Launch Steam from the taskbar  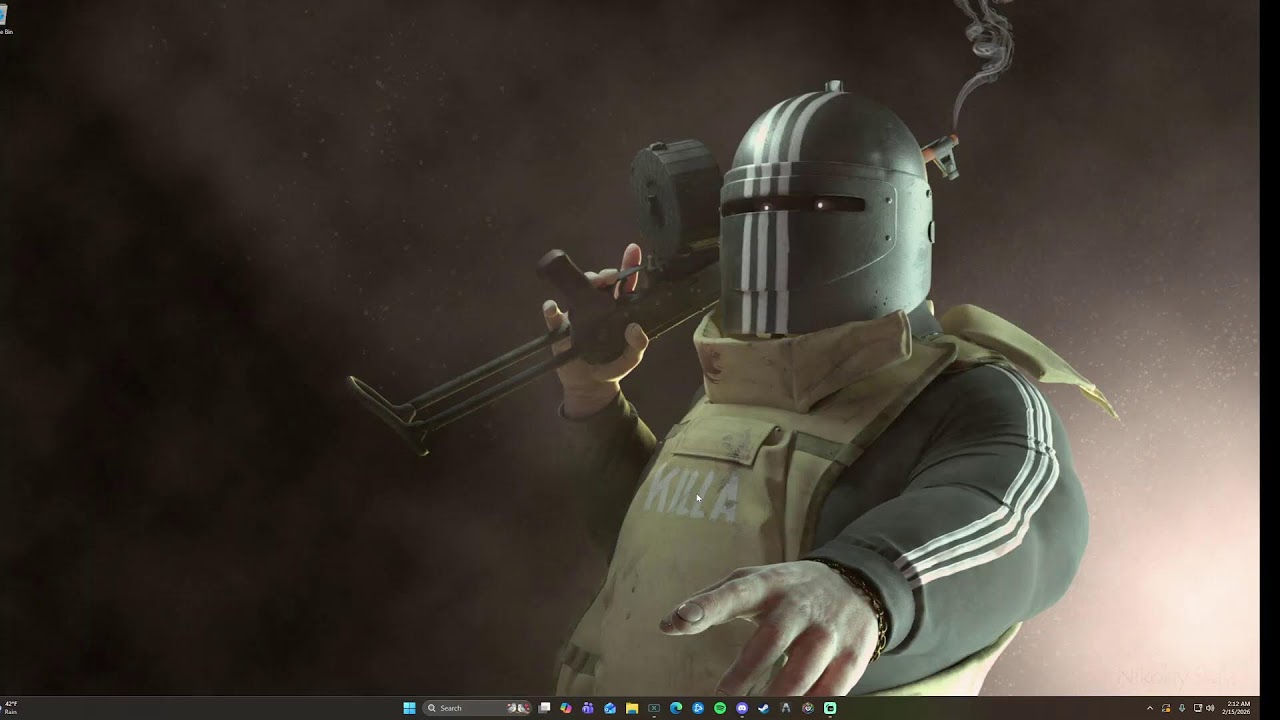[764, 708]
